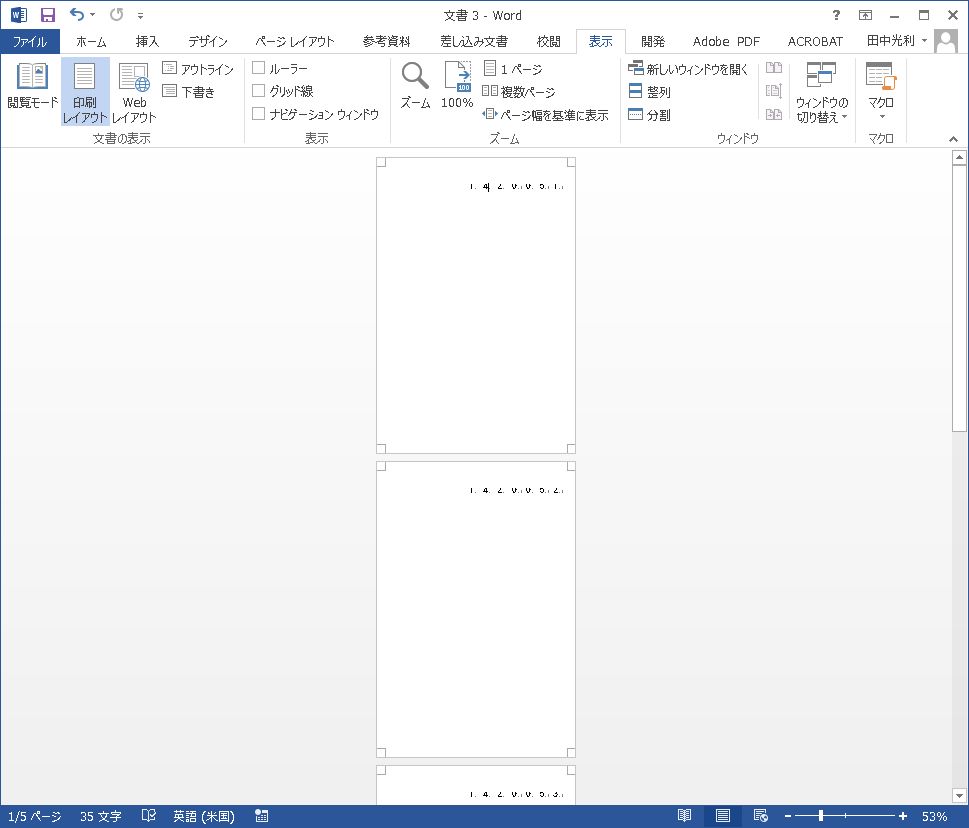This screenshot has width=969, height=828.
Task: Switch to the ページ レイアウト tab
Action: point(295,41)
